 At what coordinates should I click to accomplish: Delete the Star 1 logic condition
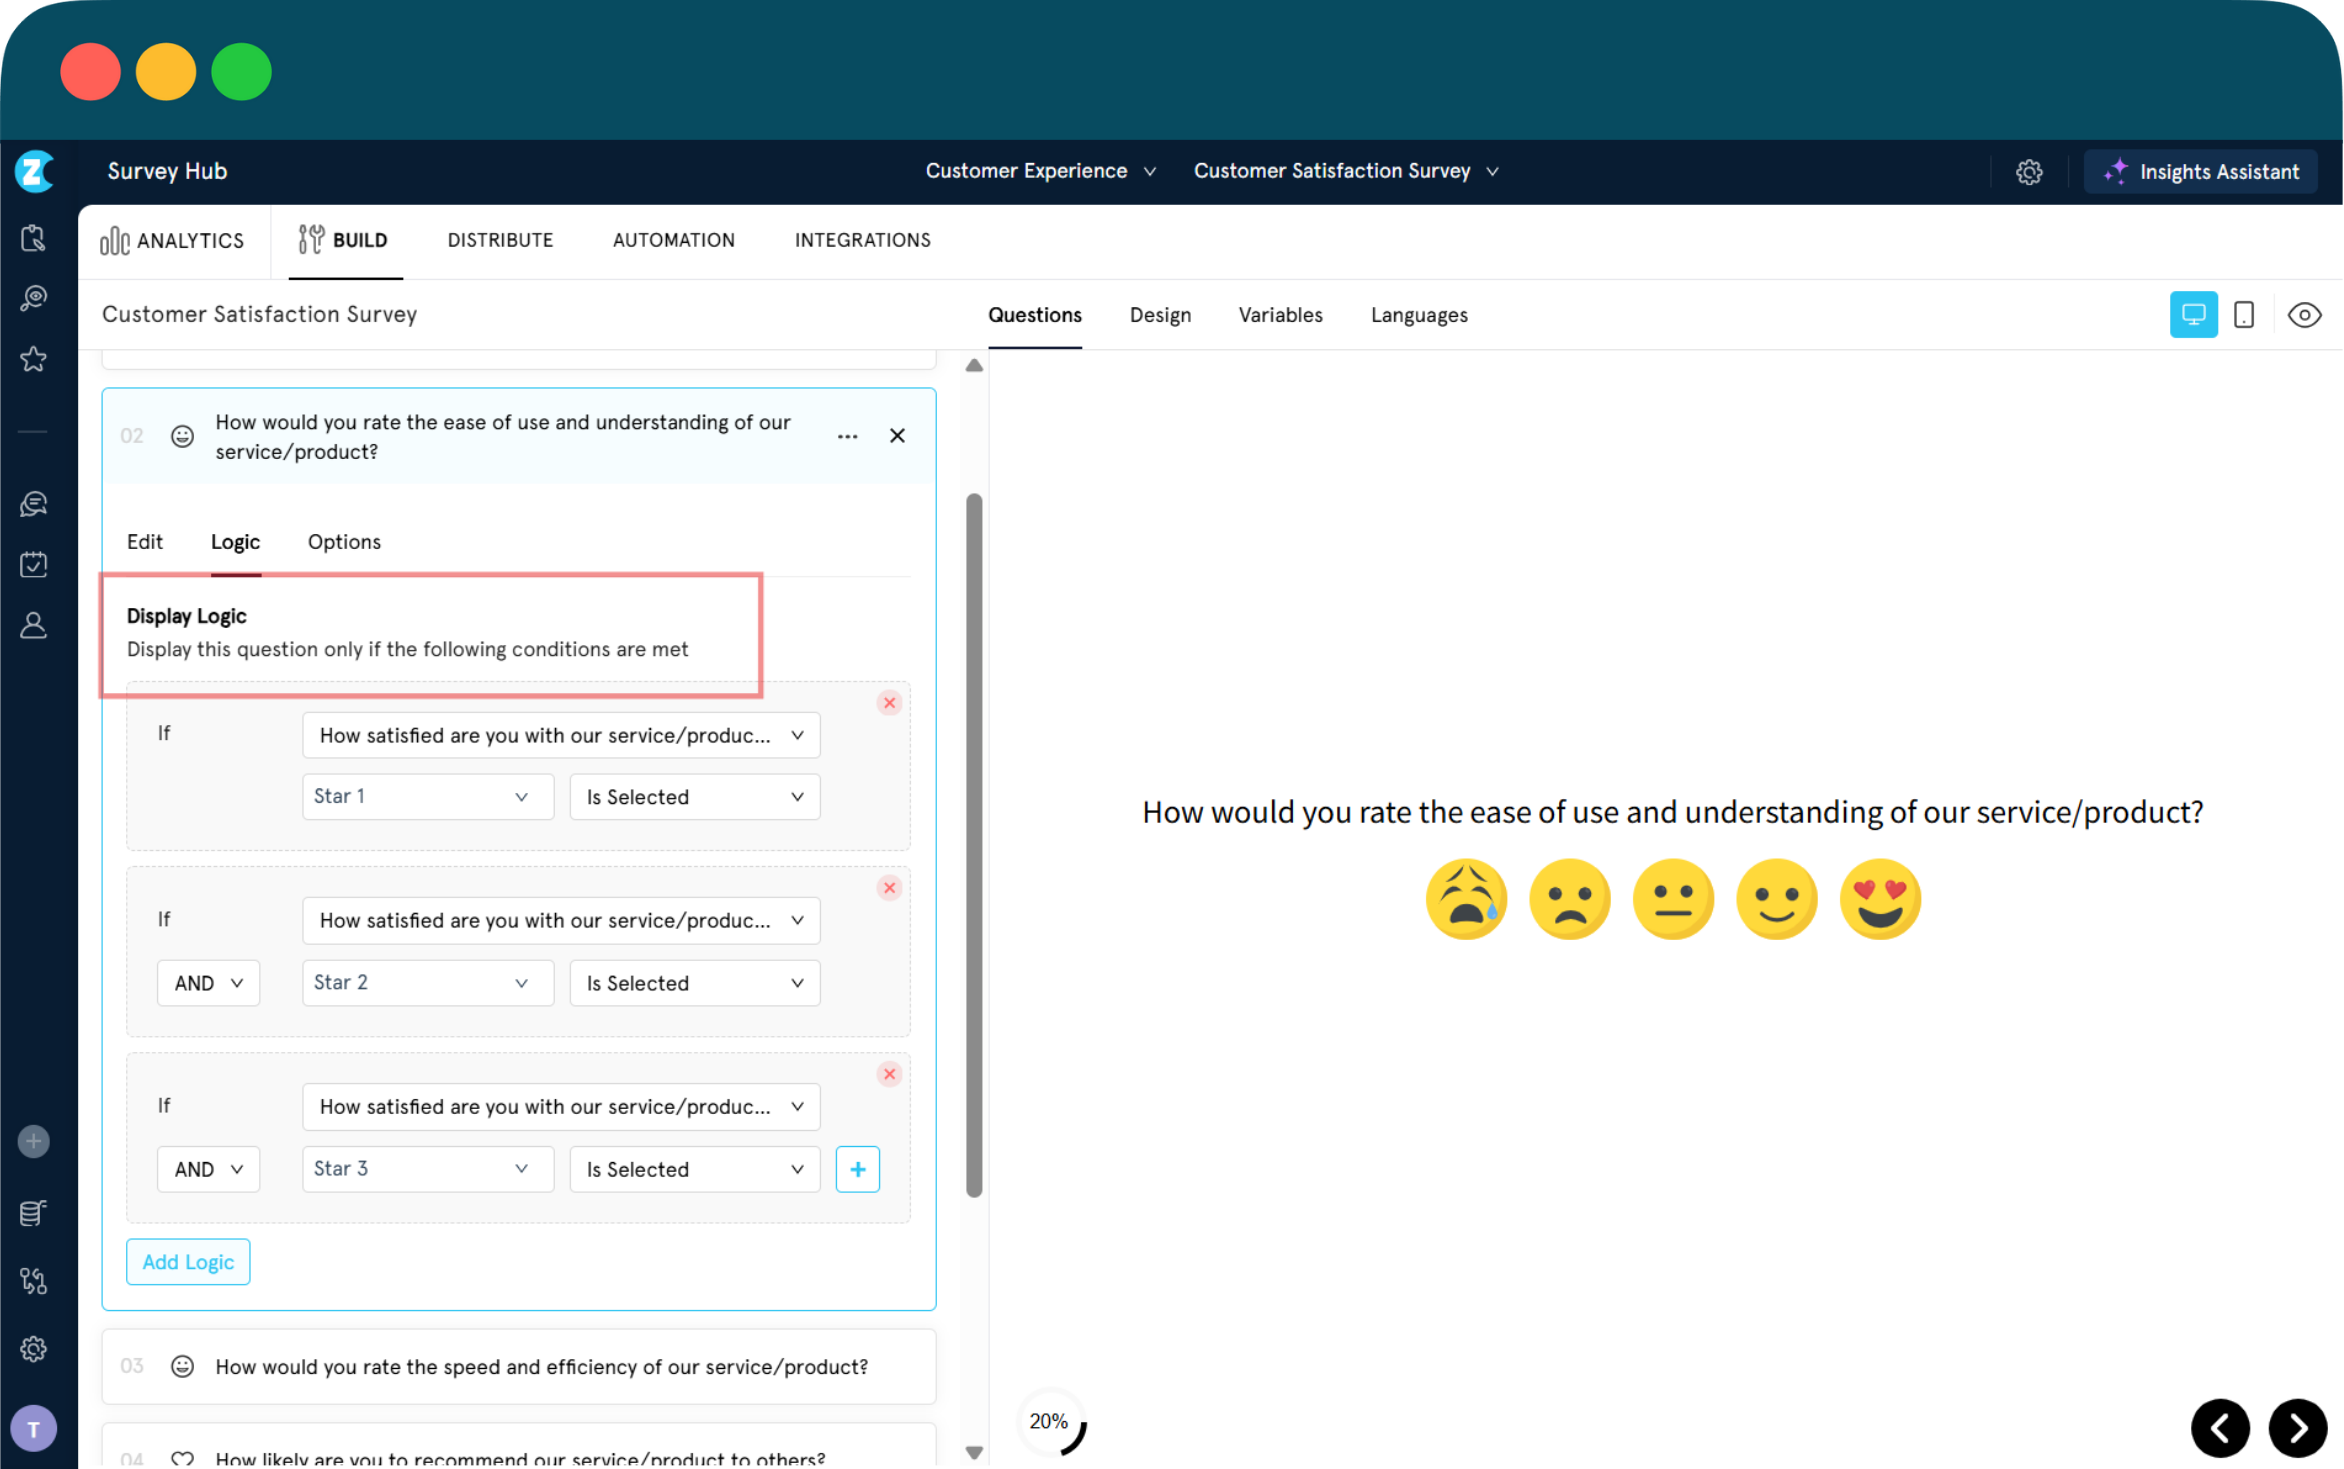pos(889,702)
